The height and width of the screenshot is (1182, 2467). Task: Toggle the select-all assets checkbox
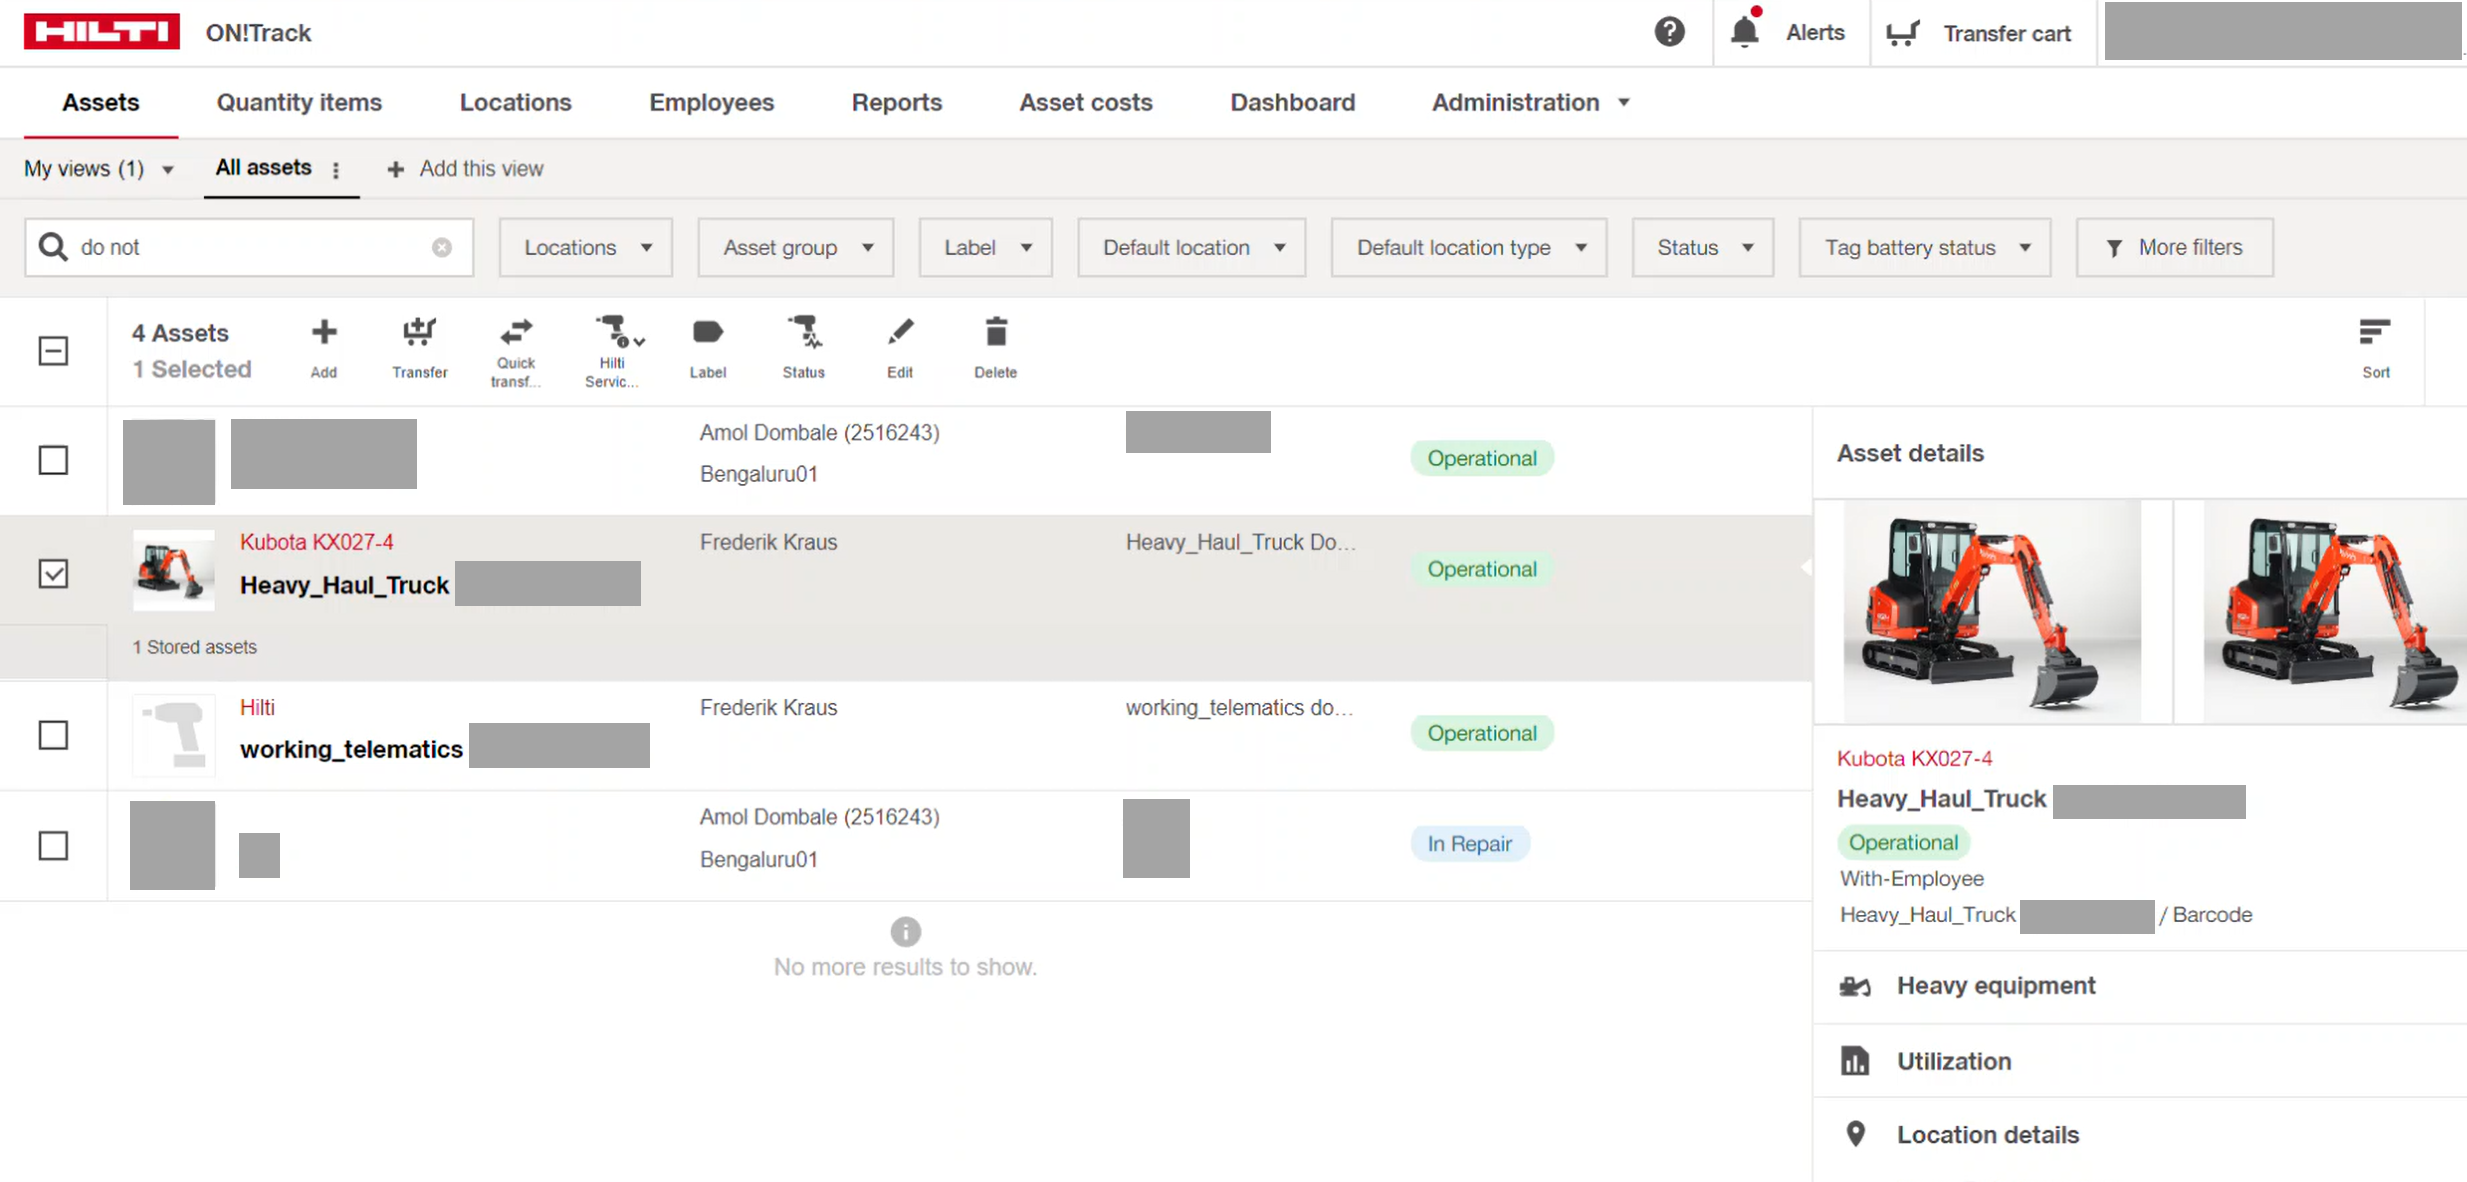coord(53,351)
